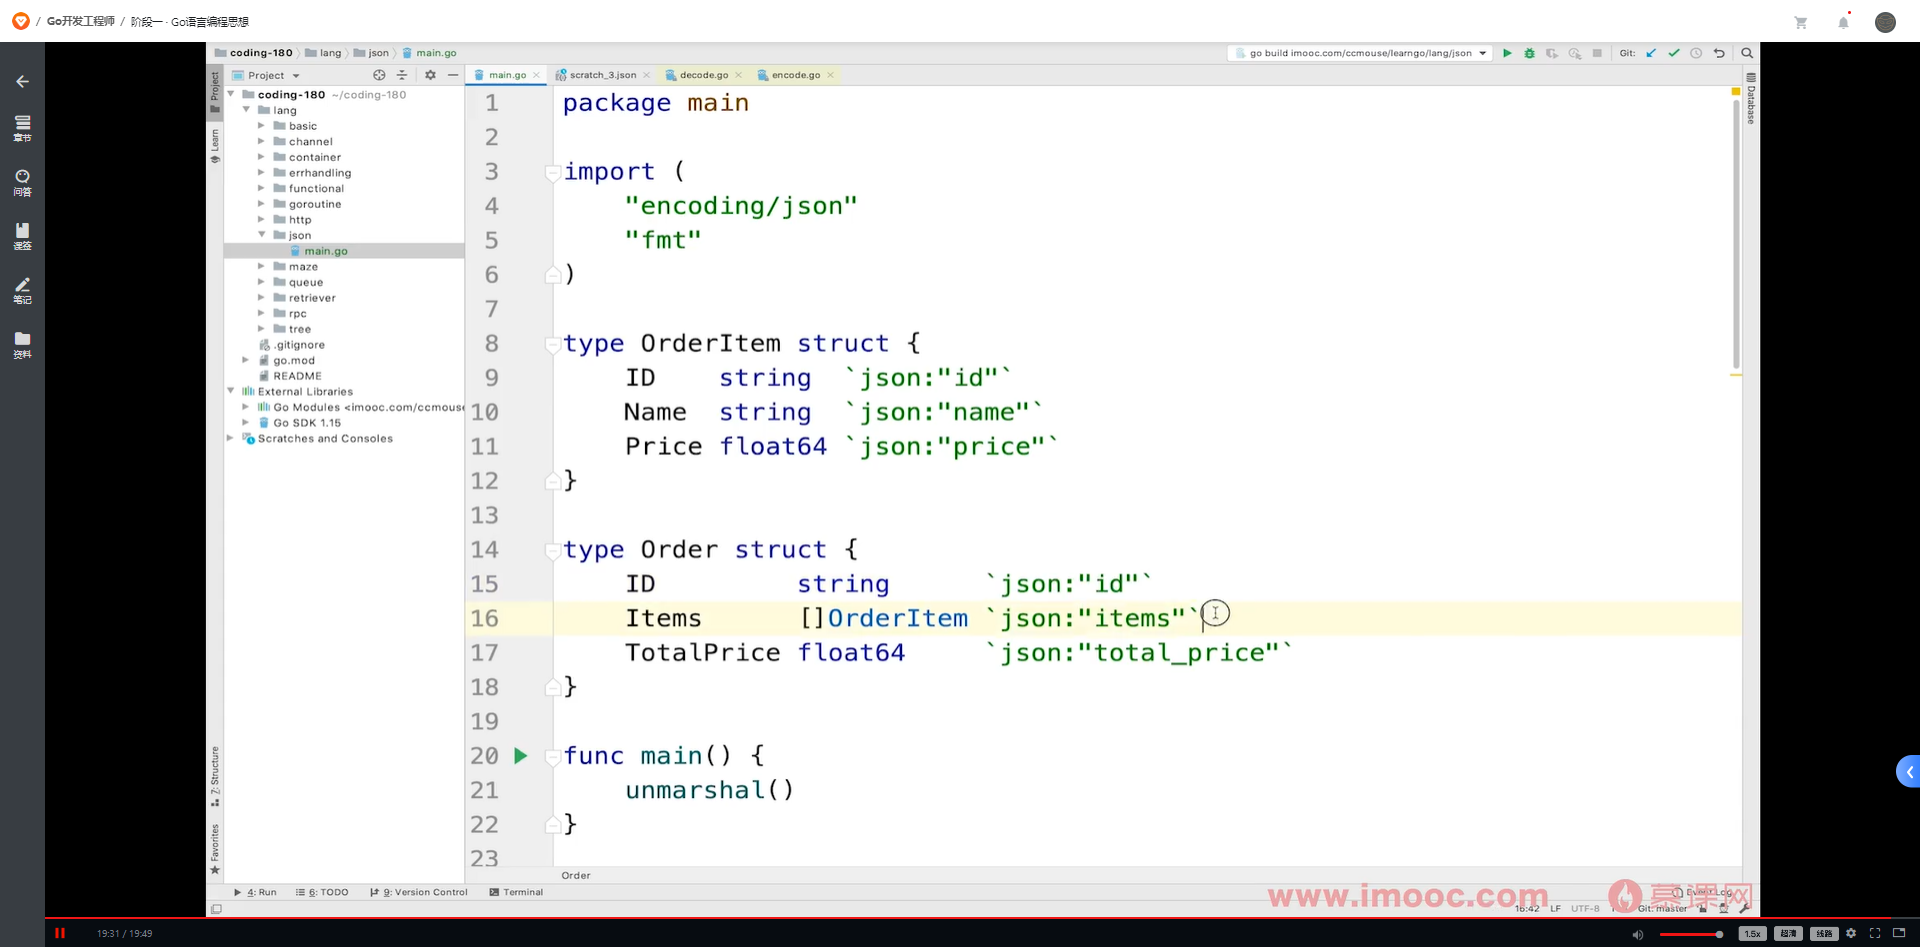Collapse the lang folder
This screenshot has height=947, width=1920.
[246, 110]
